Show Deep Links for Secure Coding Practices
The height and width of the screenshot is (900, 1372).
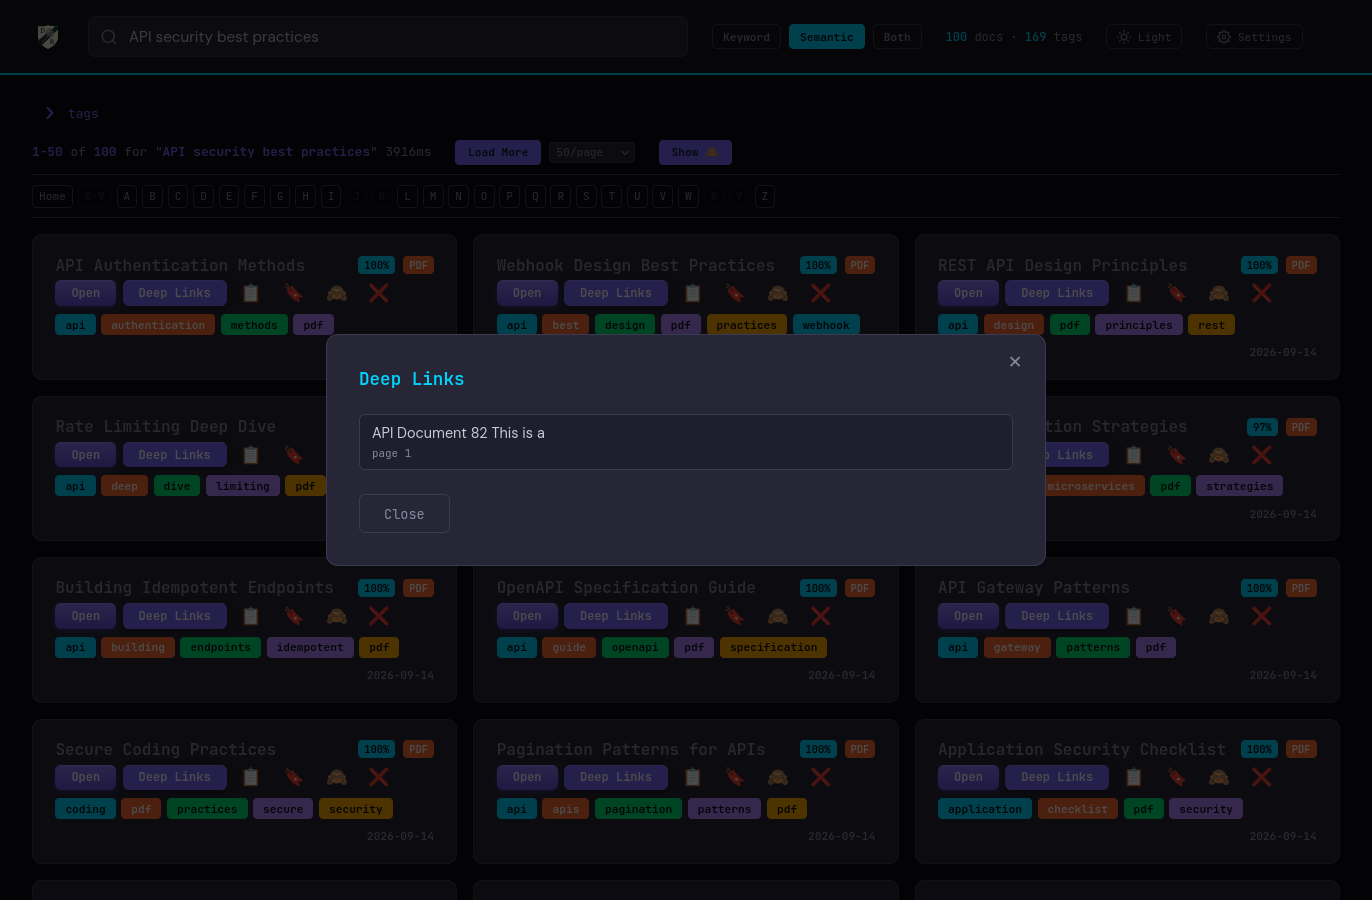click(x=175, y=777)
